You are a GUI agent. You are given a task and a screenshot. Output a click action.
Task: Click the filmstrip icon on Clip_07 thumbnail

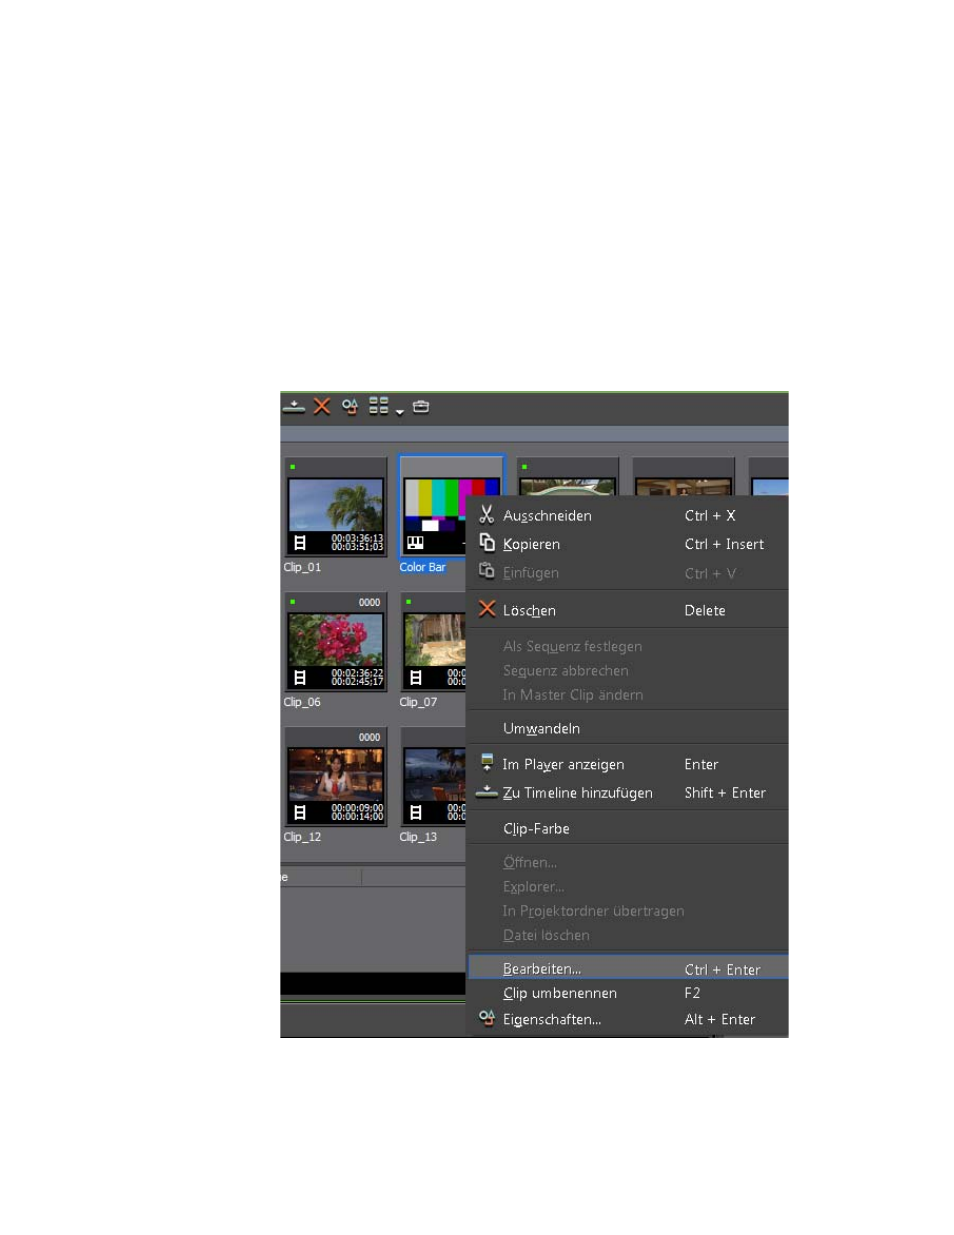point(416,678)
